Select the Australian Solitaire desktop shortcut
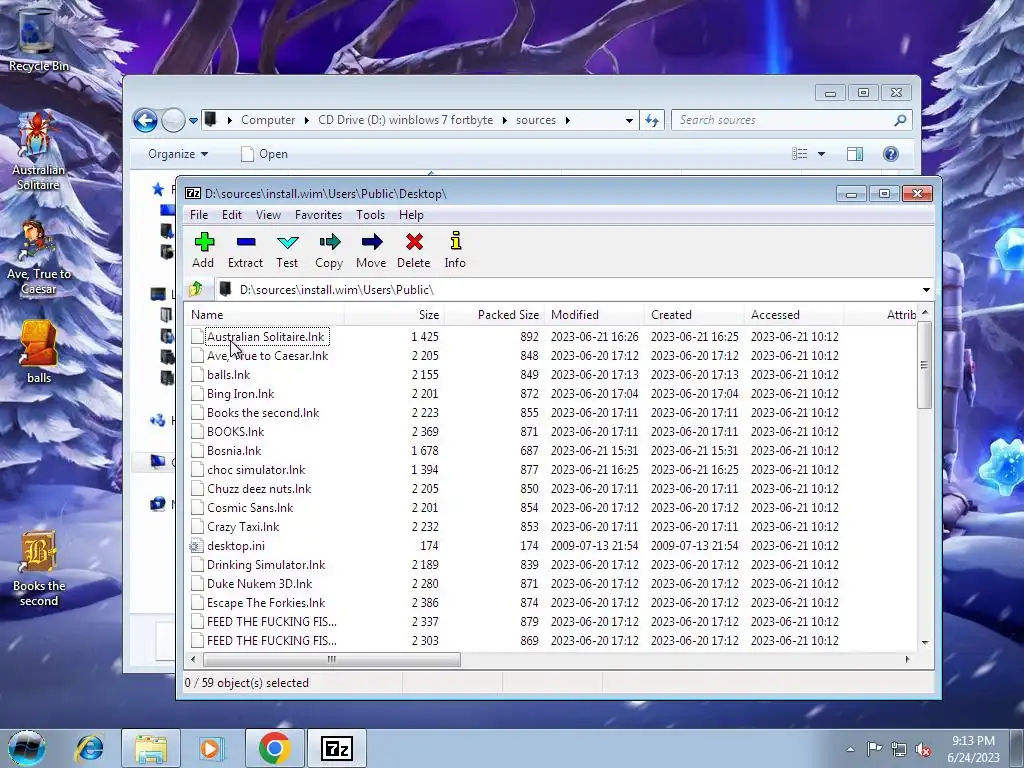The image size is (1024, 768). click(x=38, y=152)
